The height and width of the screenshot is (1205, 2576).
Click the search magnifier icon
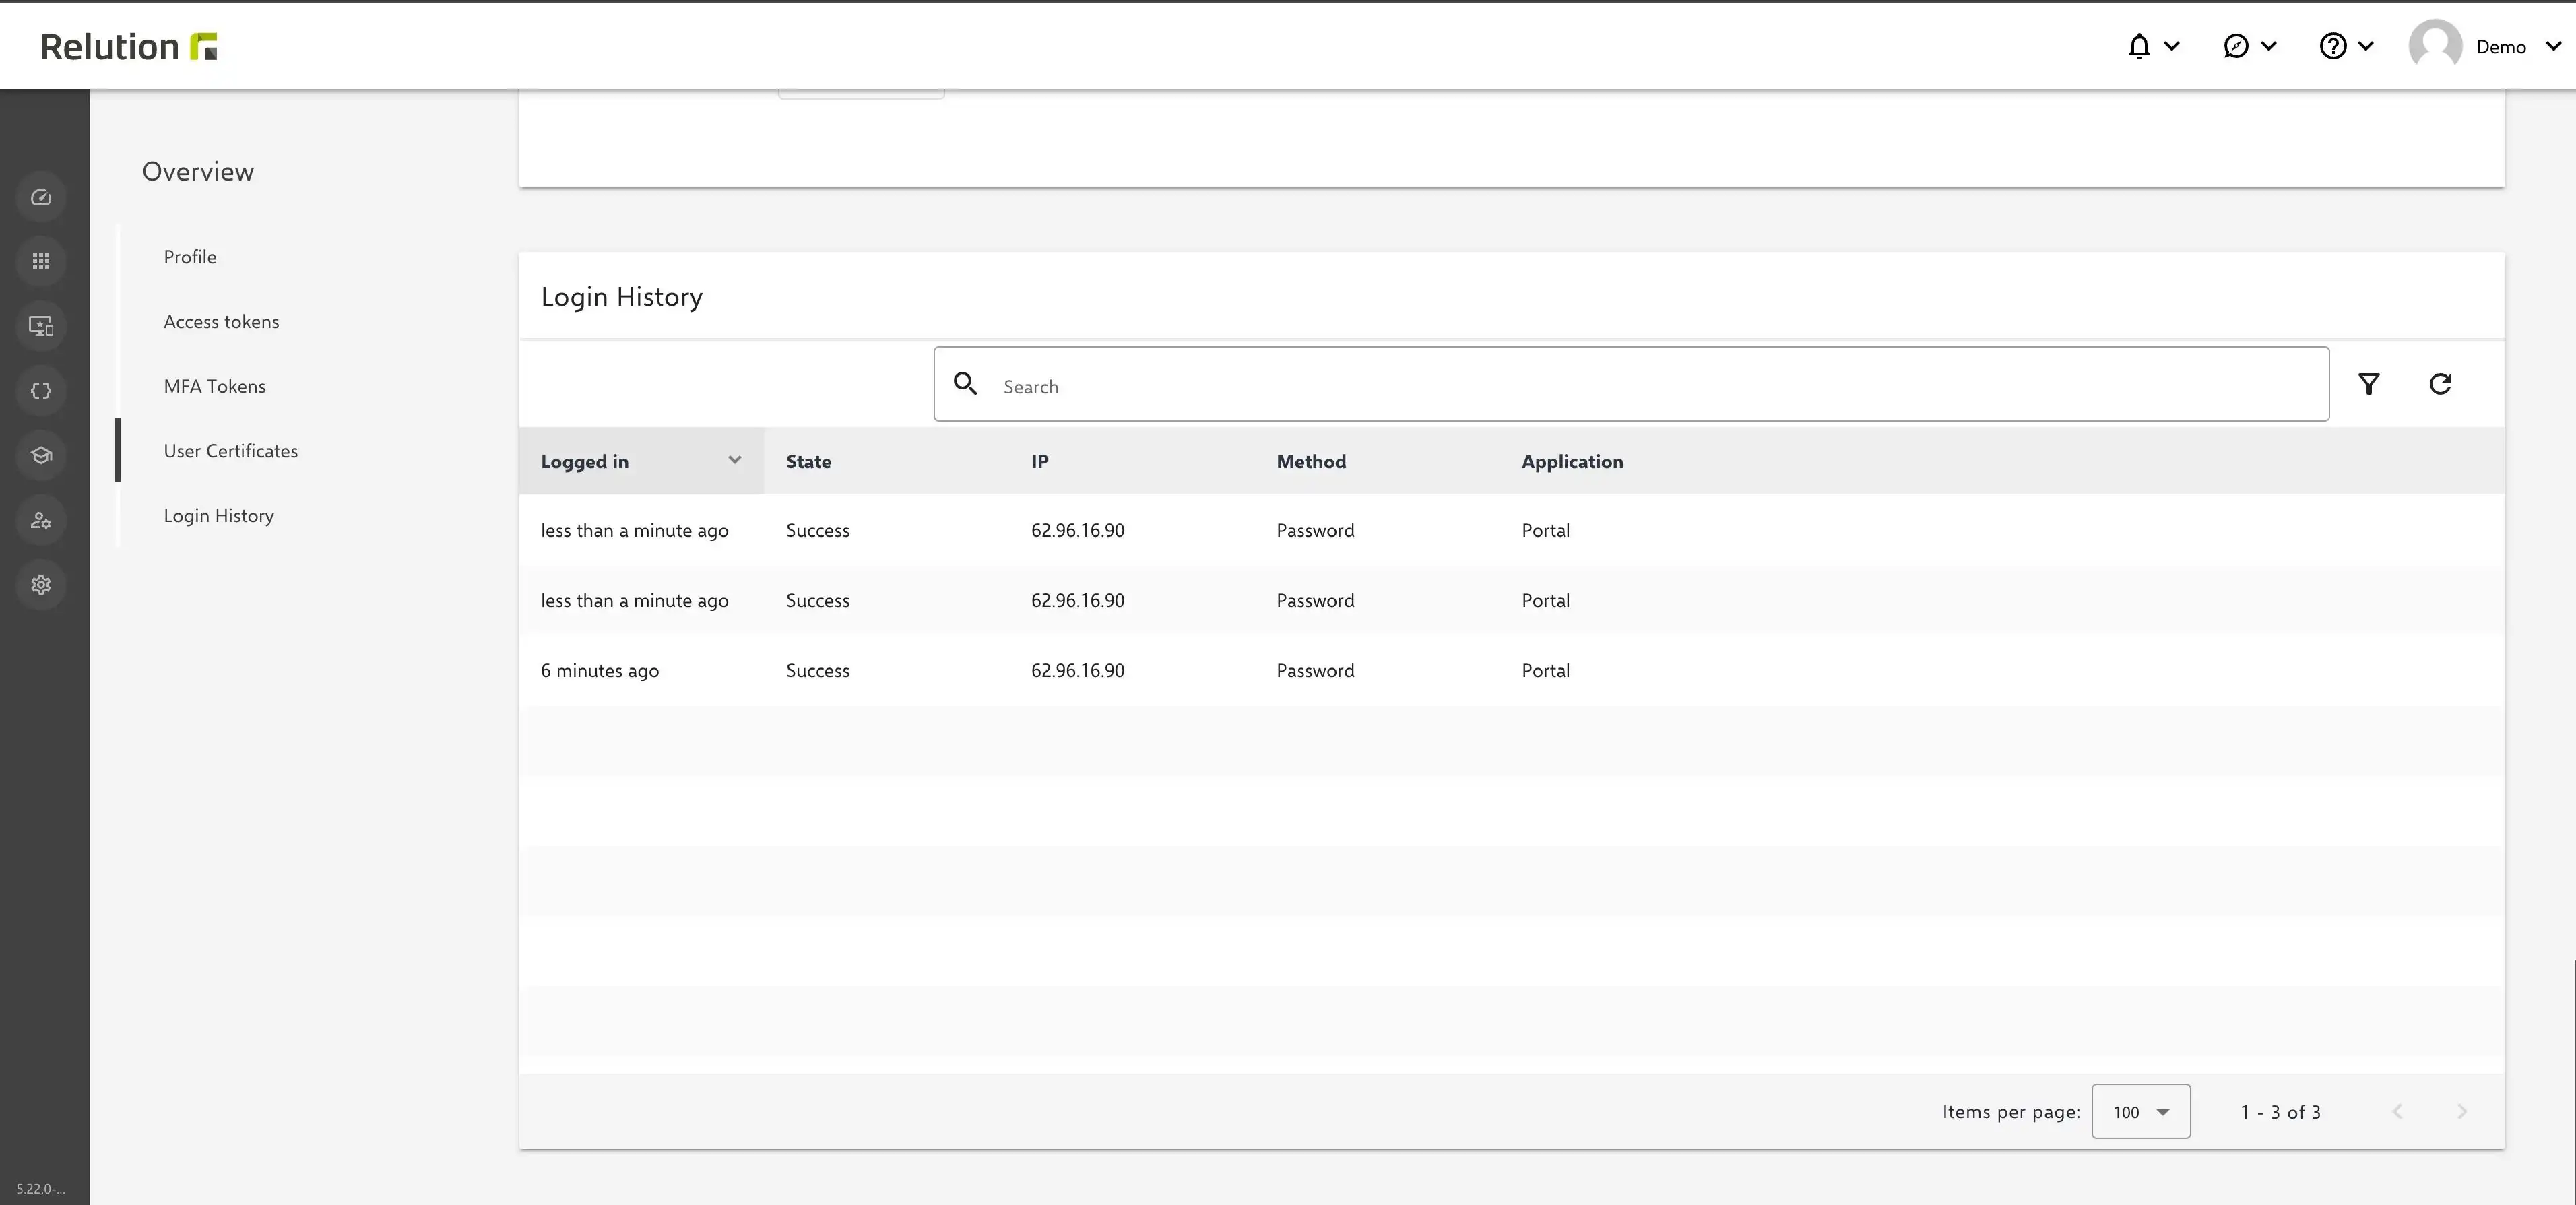965,383
